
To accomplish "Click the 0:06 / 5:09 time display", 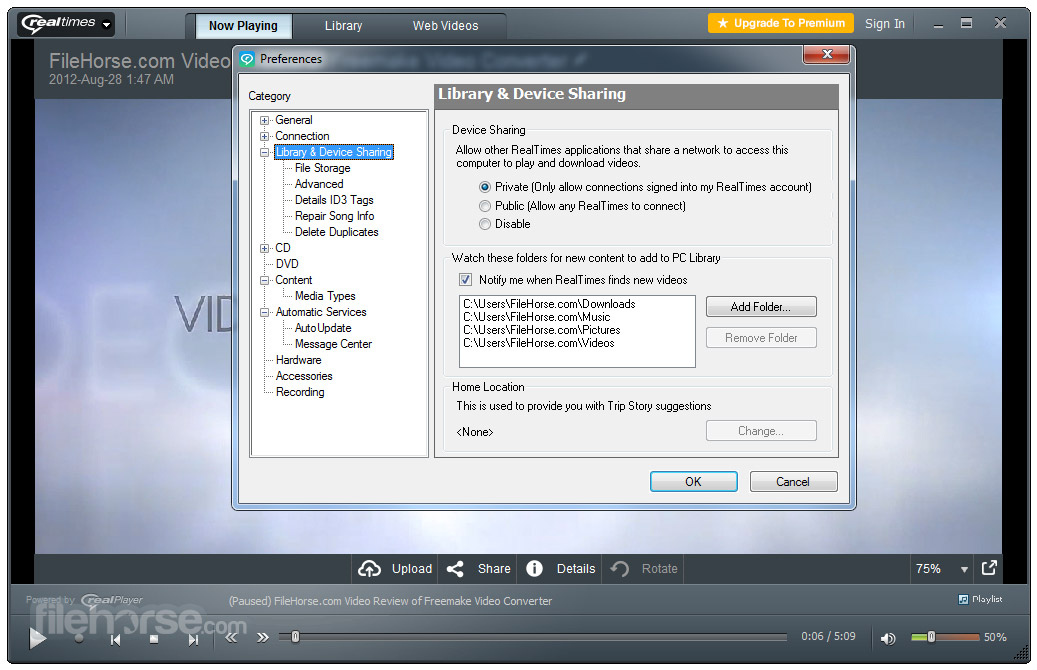I will tap(828, 636).
